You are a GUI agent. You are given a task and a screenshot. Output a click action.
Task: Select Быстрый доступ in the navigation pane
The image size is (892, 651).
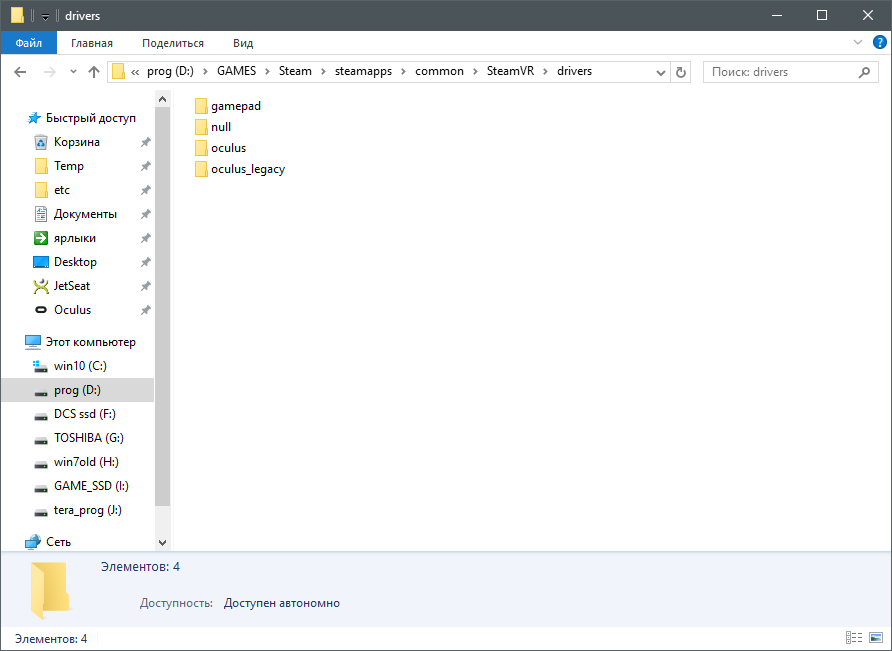tap(90, 118)
